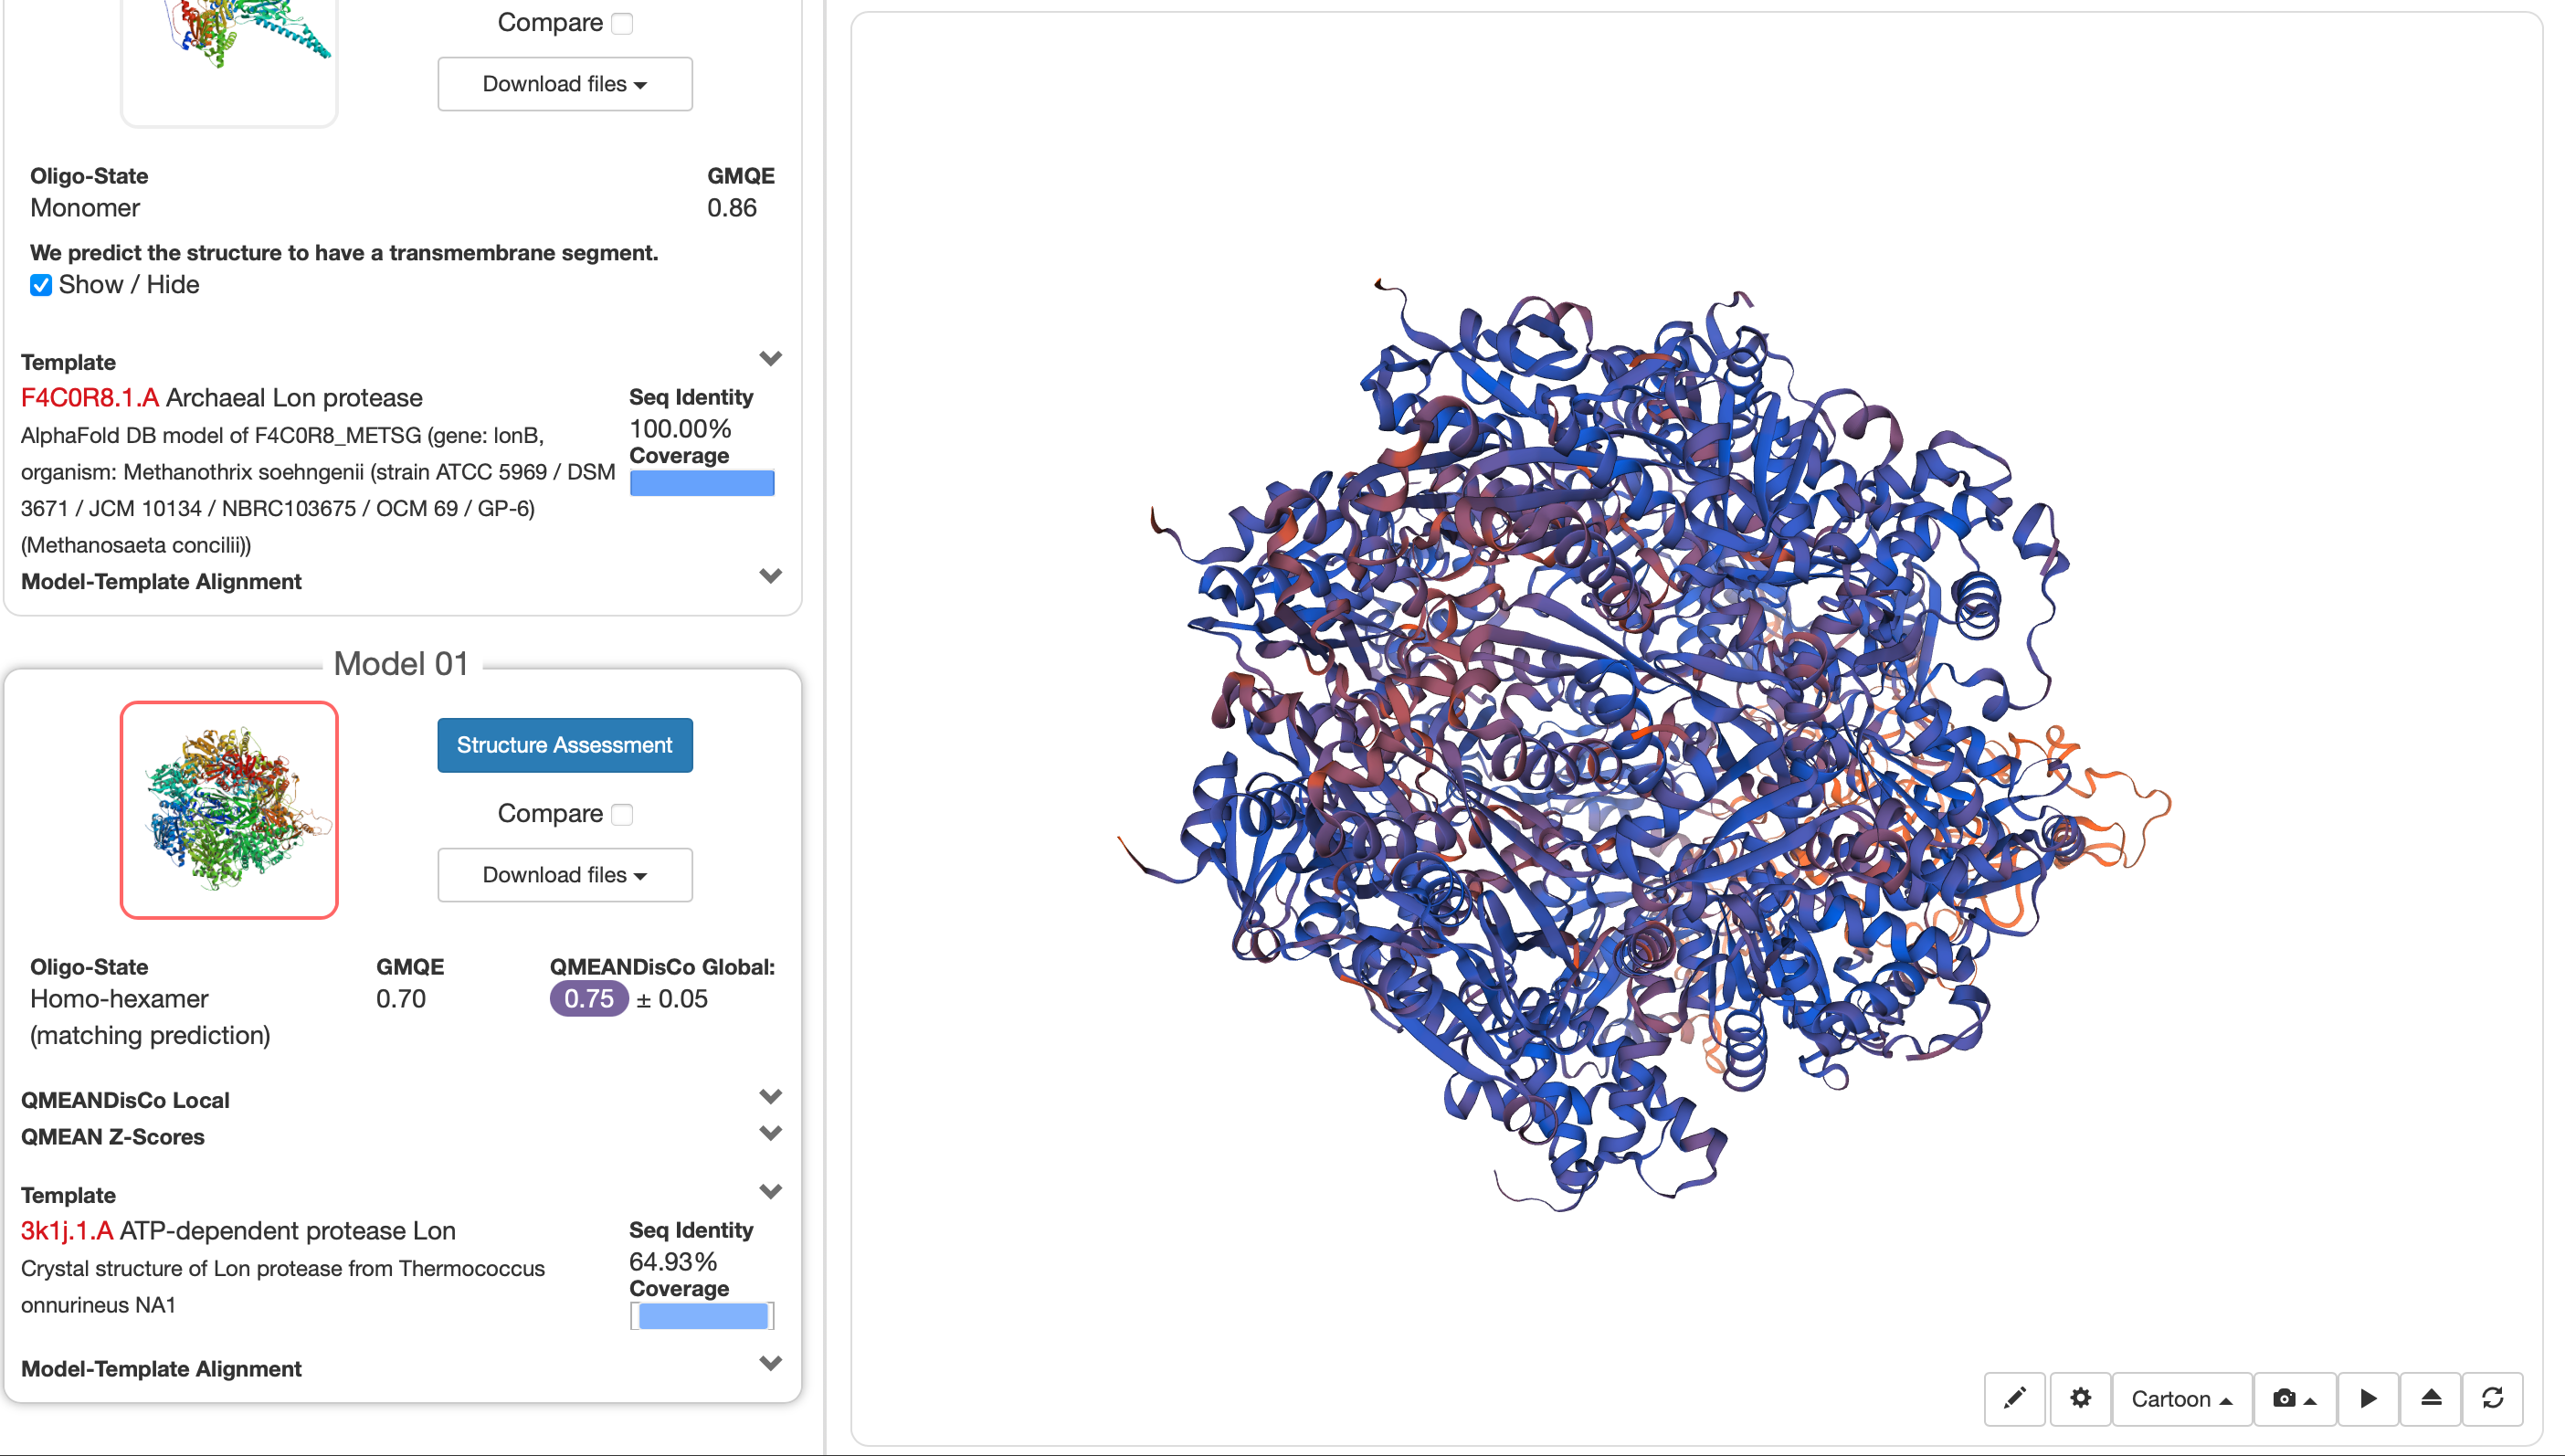
Task: Click the GMQE value '0.86'
Action: 732,208
